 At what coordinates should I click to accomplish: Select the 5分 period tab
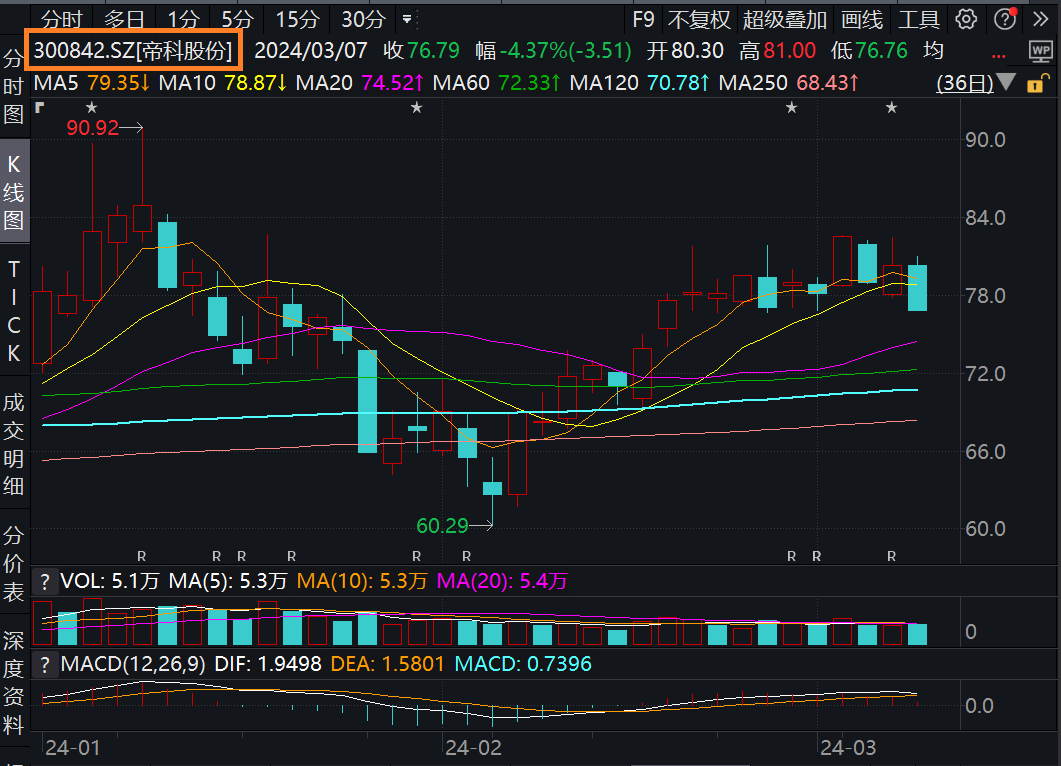pyautogui.click(x=237, y=20)
